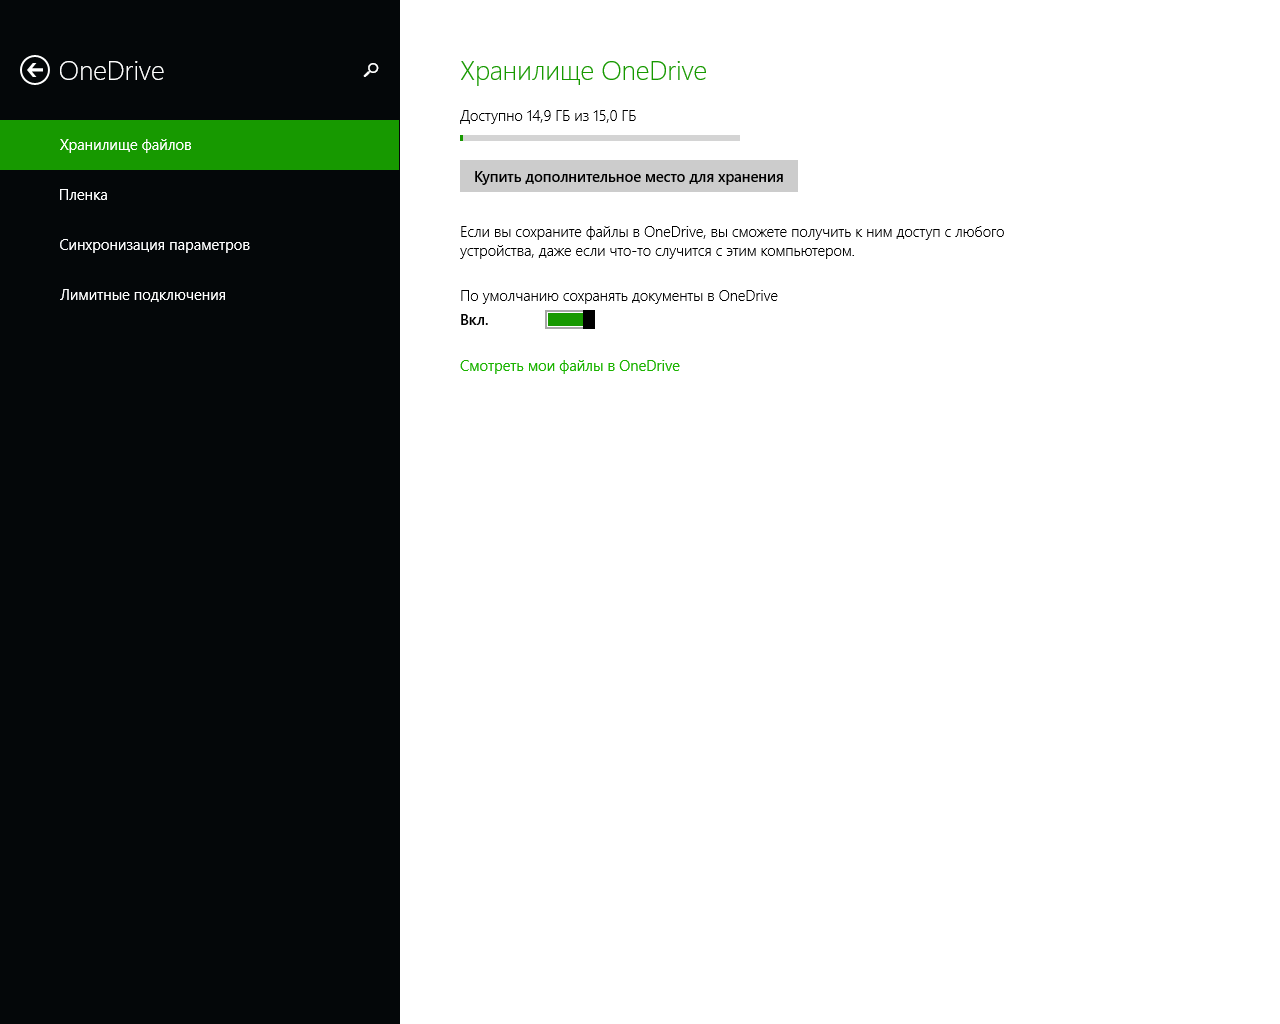This screenshot has width=1280, height=1024.
Task: Open the Пленка settings section
Action: click(200, 195)
